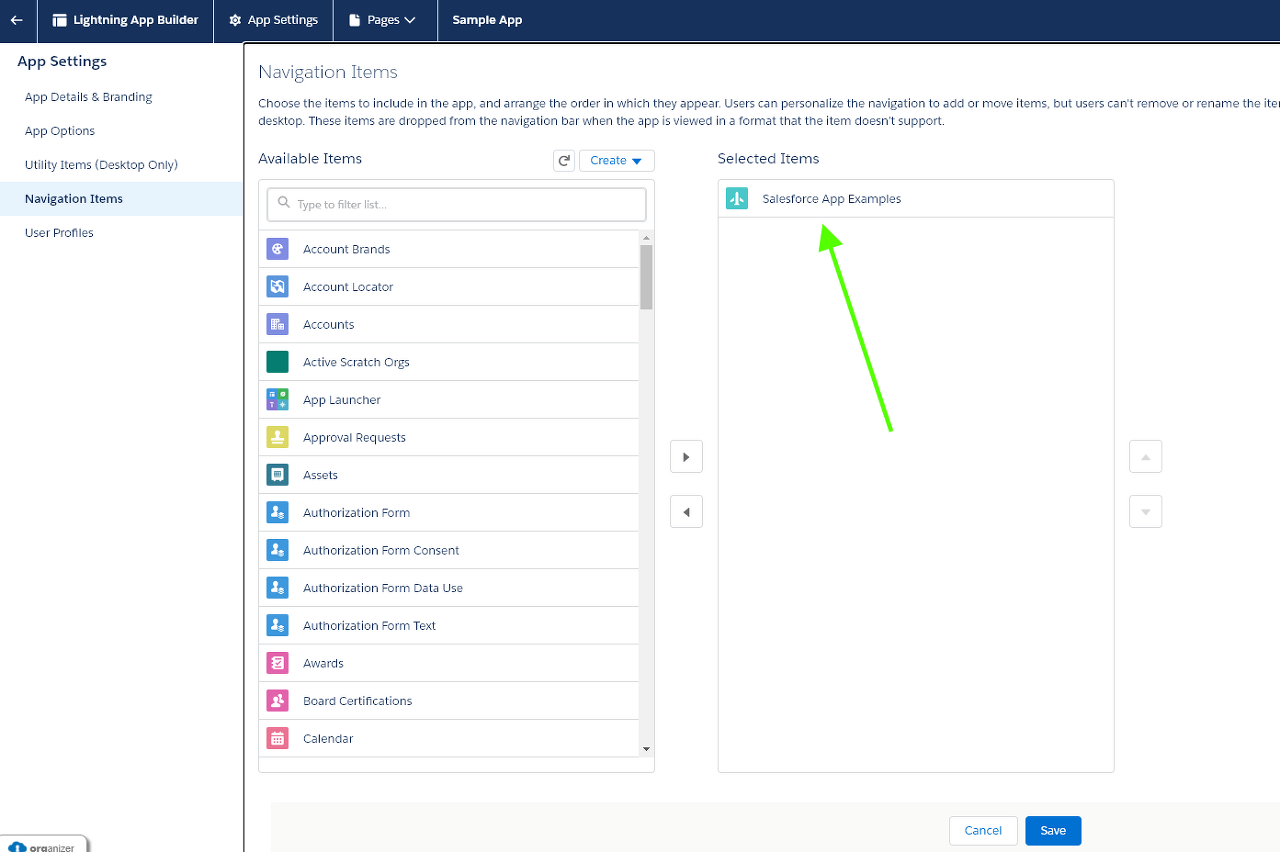Move item to Available with left arrow
This screenshot has width=1280, height=852.
[x=686, y=512]
